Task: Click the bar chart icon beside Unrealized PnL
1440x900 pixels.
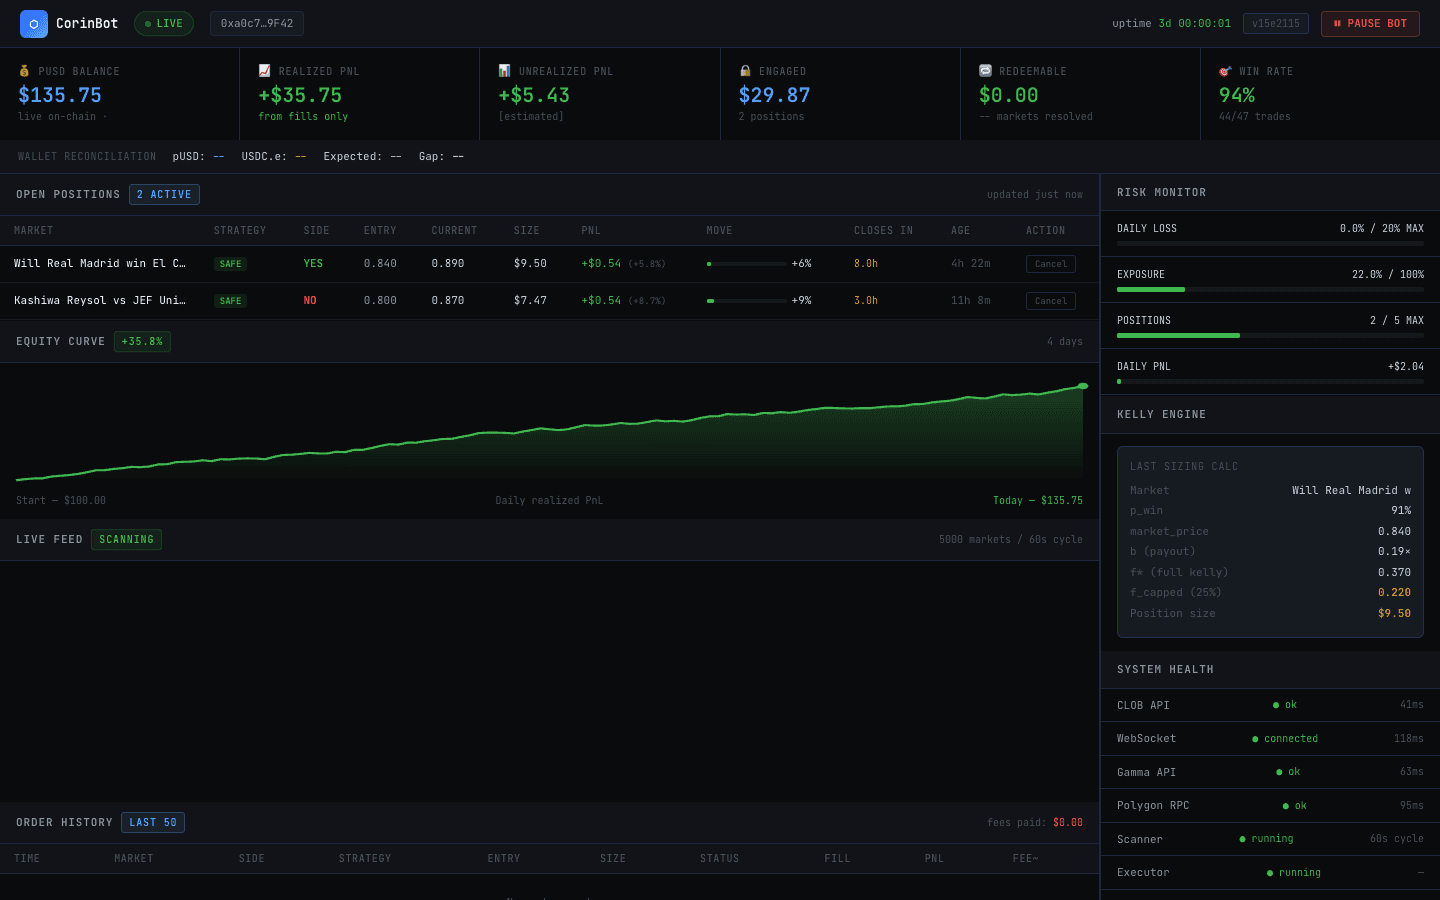Action: tap(504, 71)
